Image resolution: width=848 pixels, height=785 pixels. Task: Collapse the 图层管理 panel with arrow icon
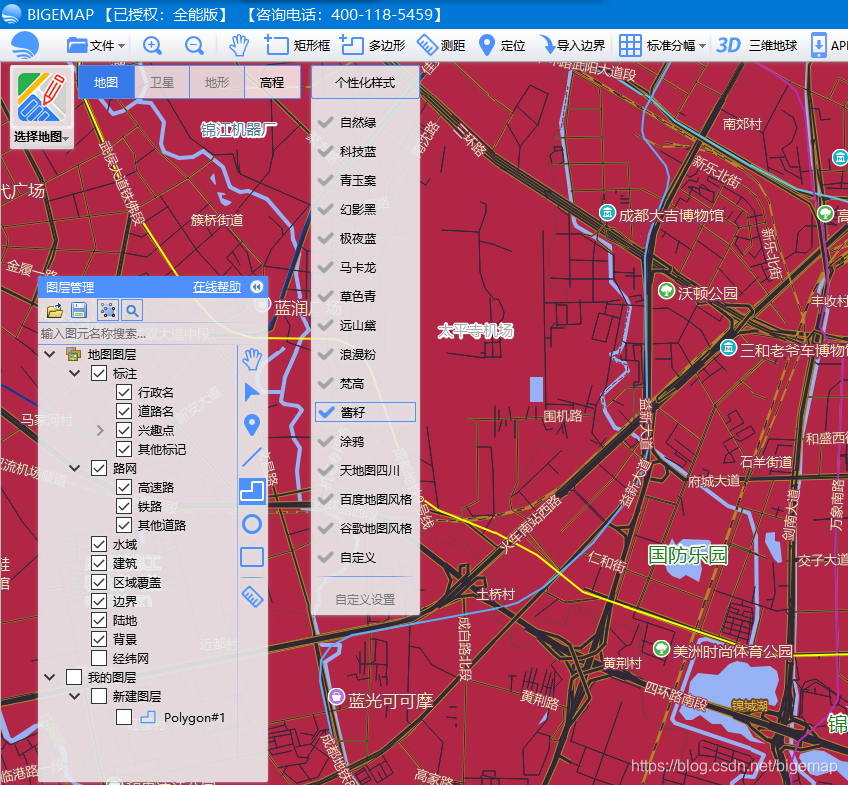pos(257,287)
